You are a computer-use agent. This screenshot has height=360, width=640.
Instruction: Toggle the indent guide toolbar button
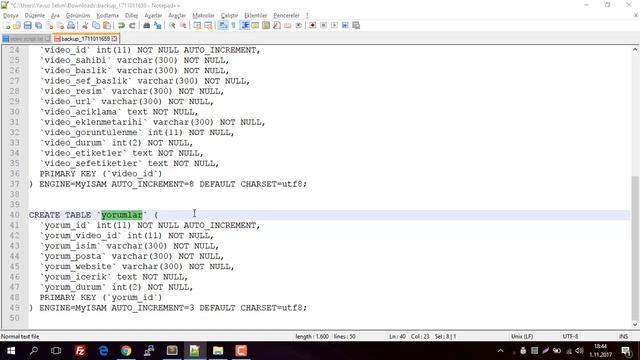[245, 25]
